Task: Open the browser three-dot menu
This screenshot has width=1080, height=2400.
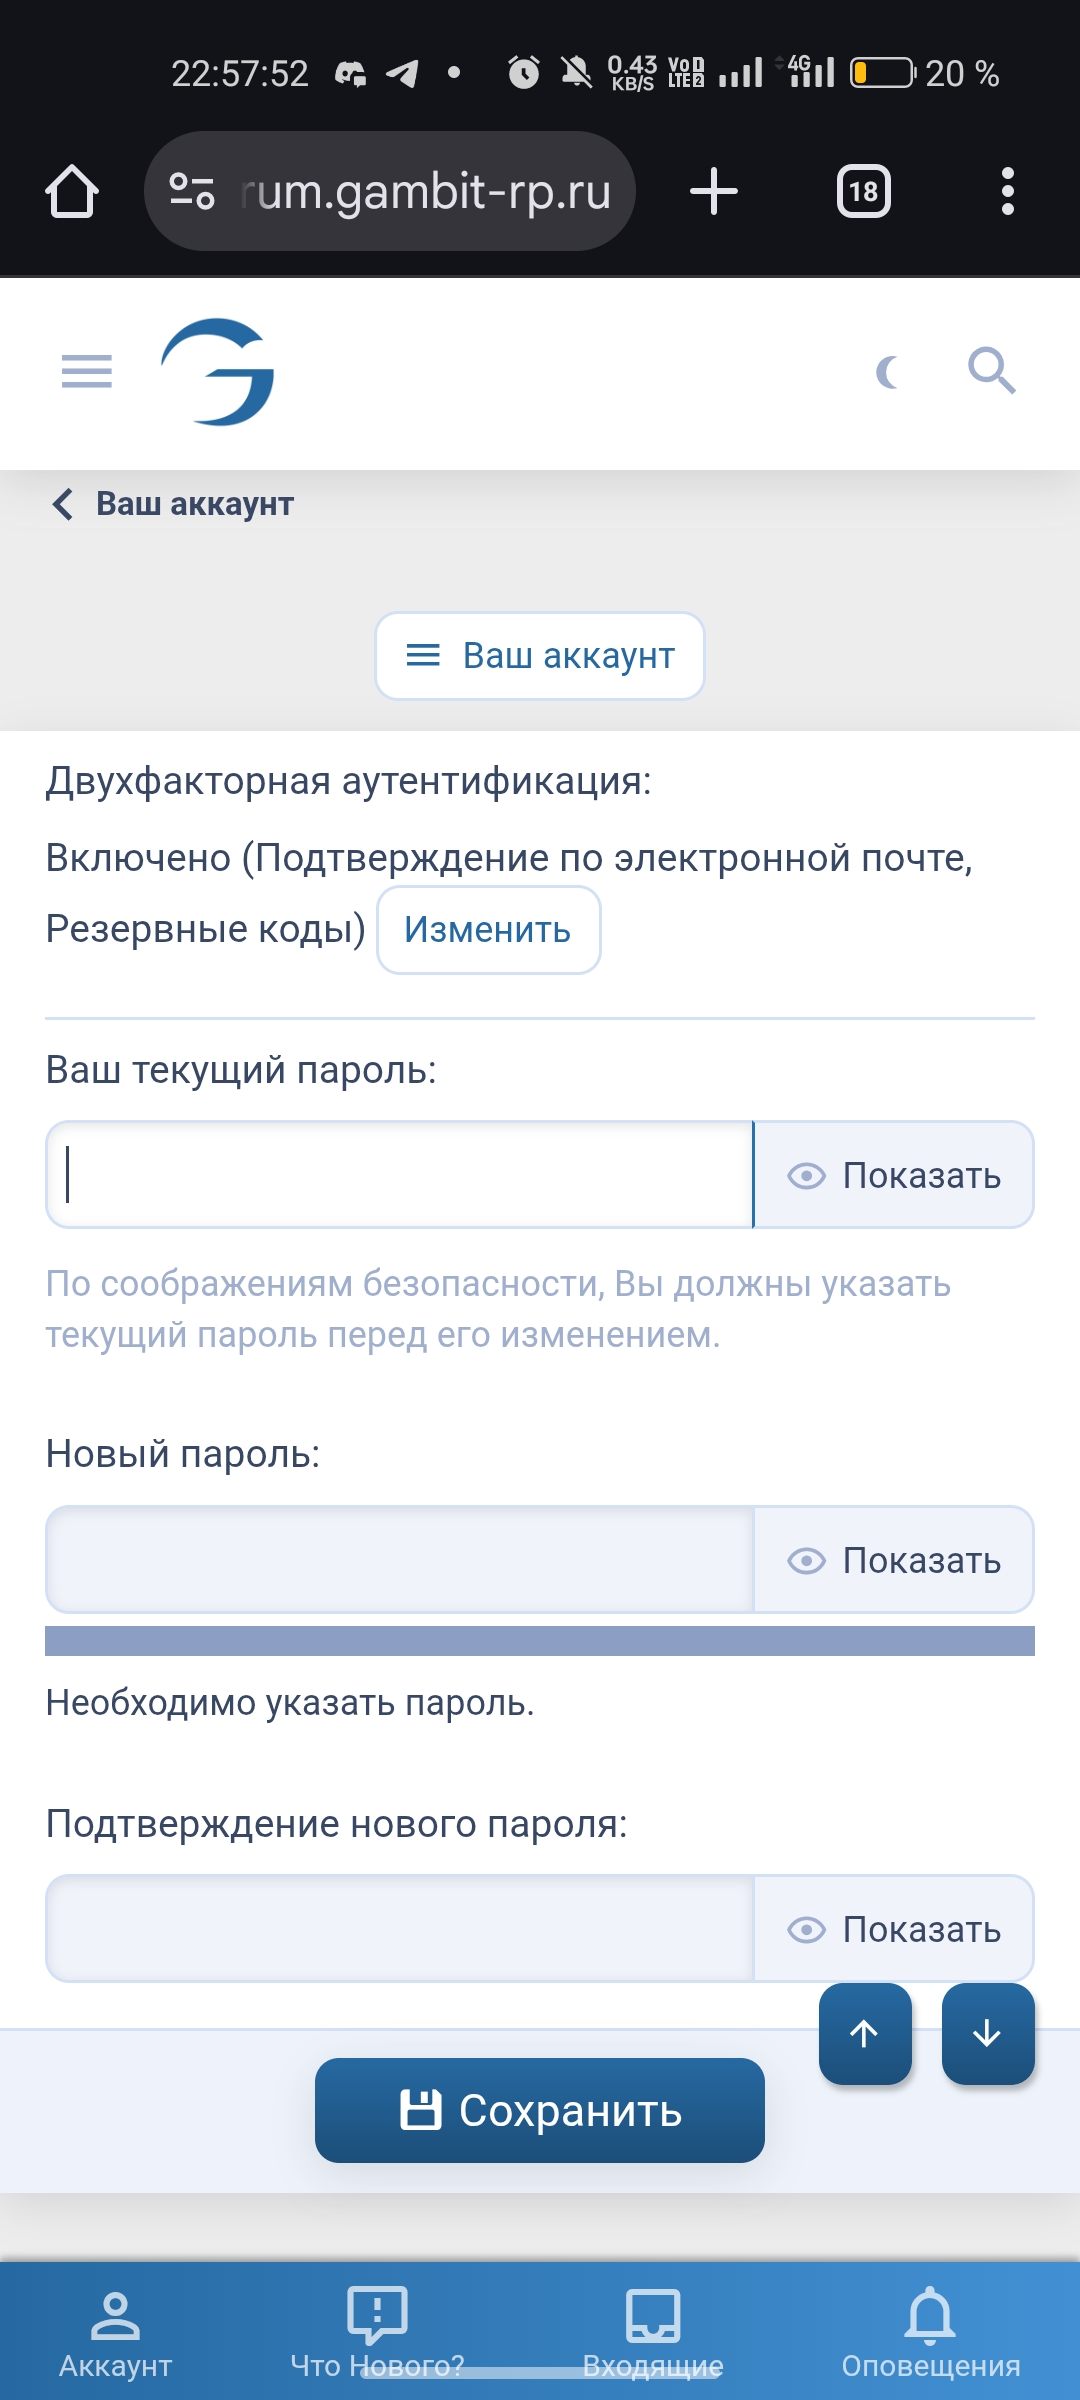Action: pos(1007,191)
